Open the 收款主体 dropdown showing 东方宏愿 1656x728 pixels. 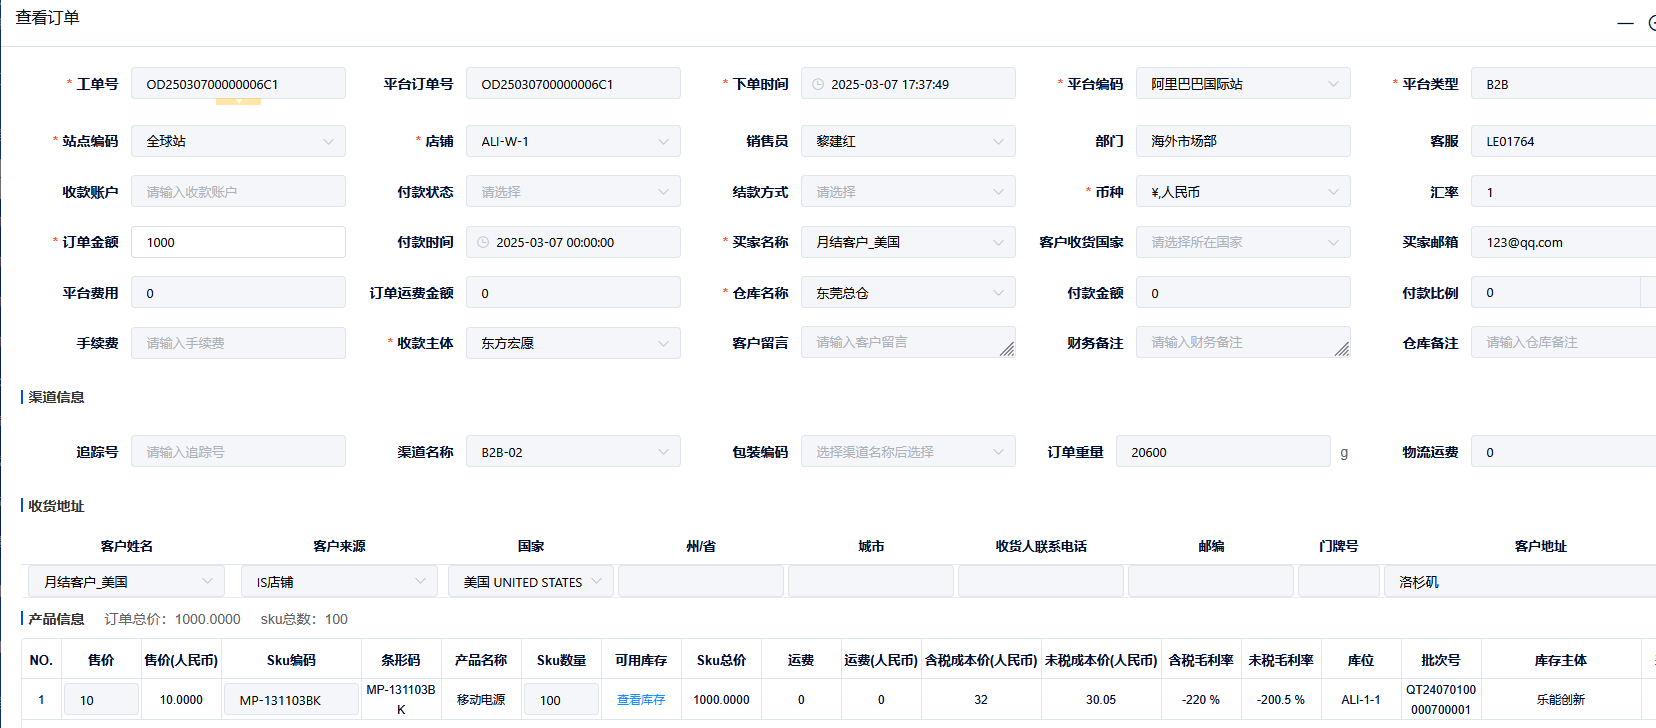click(573, 343)
